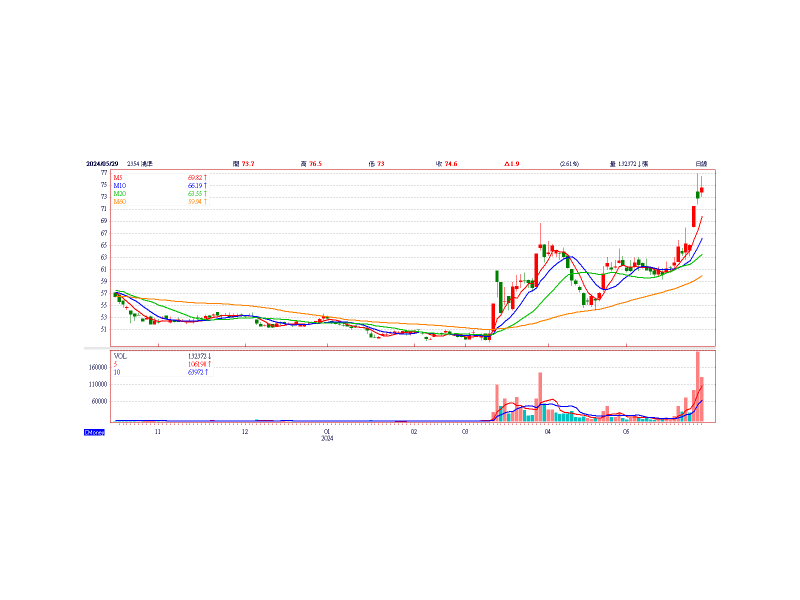The image size is (800, 600).
Task: Click the closing price 74.6 value
Action: pos(449,163)
